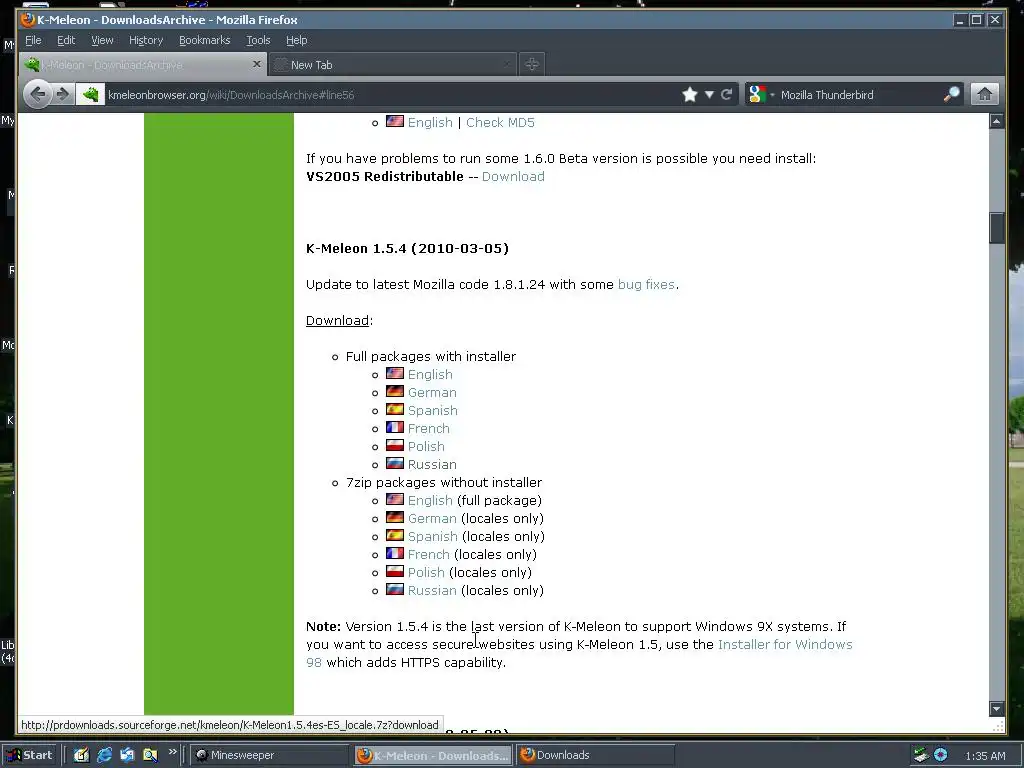Switch to Downloads window in taskbar

[x=594, y=755]
